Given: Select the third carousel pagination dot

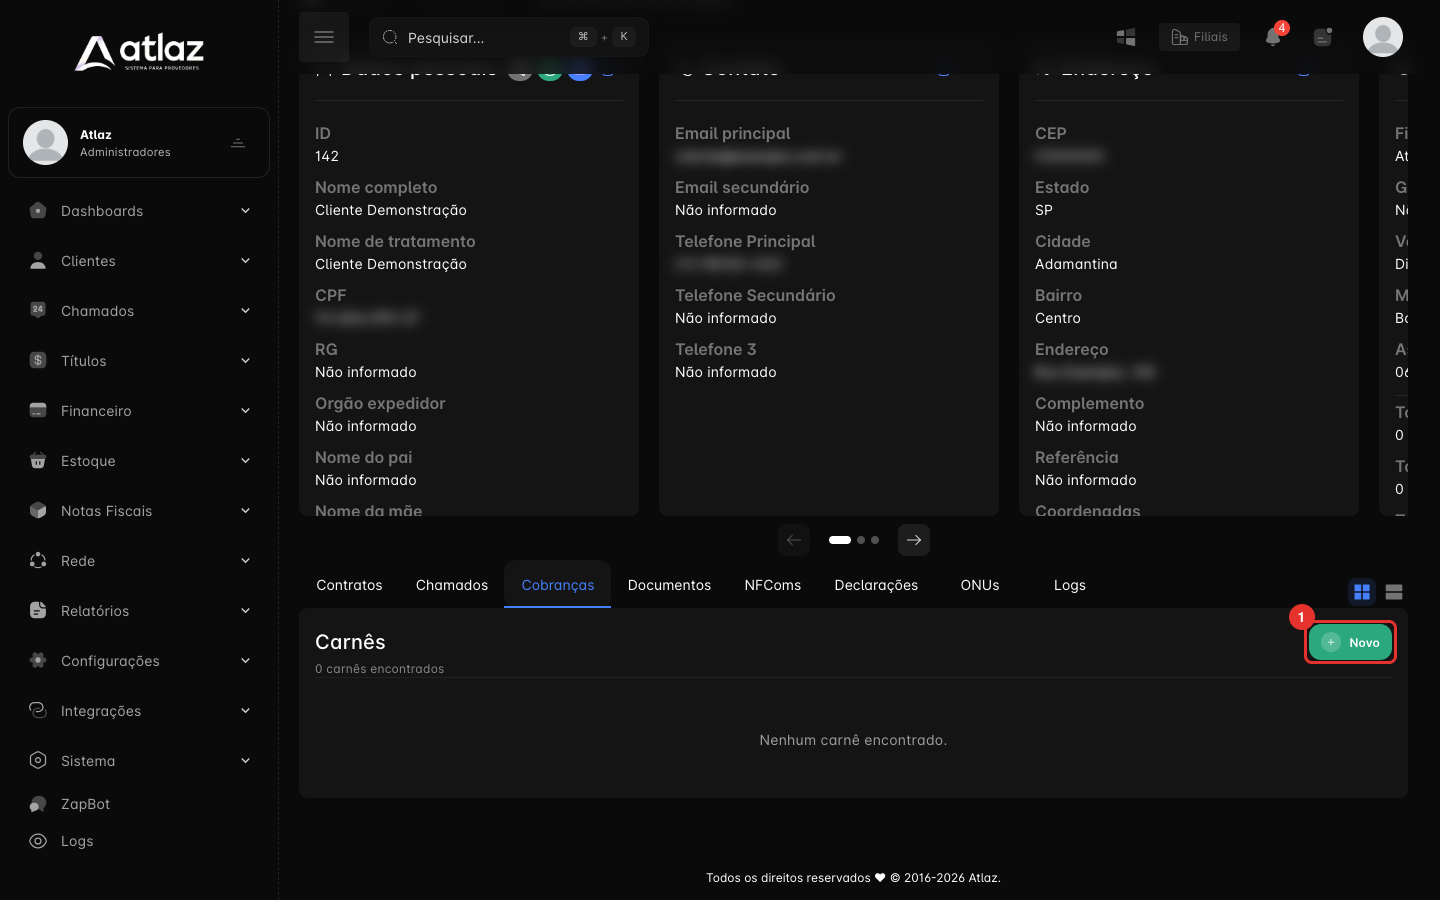Looking at the screenshot, I should coord(875,540).
